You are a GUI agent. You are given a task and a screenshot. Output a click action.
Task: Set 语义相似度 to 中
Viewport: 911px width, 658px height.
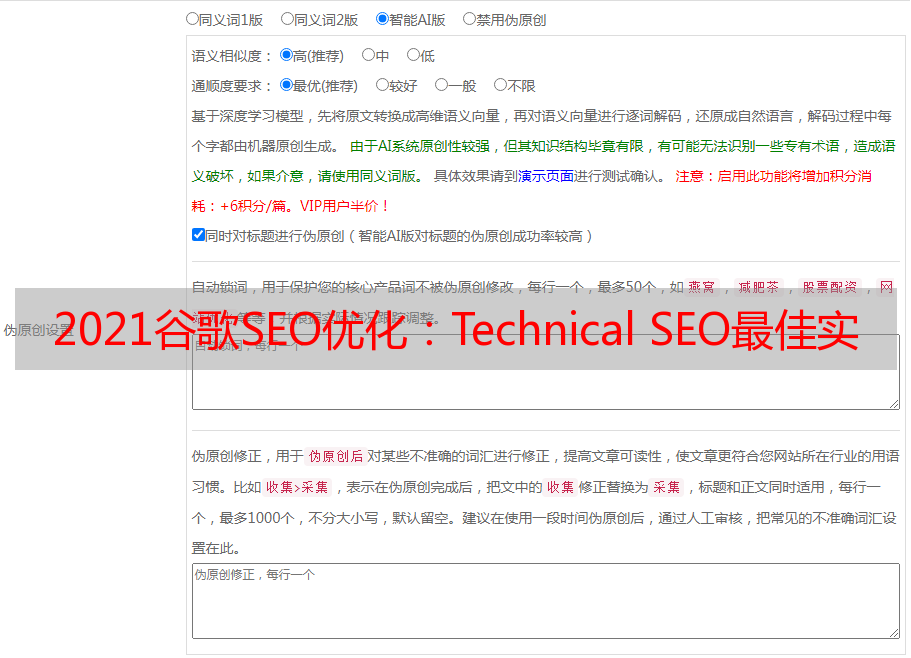click(368, 55)
